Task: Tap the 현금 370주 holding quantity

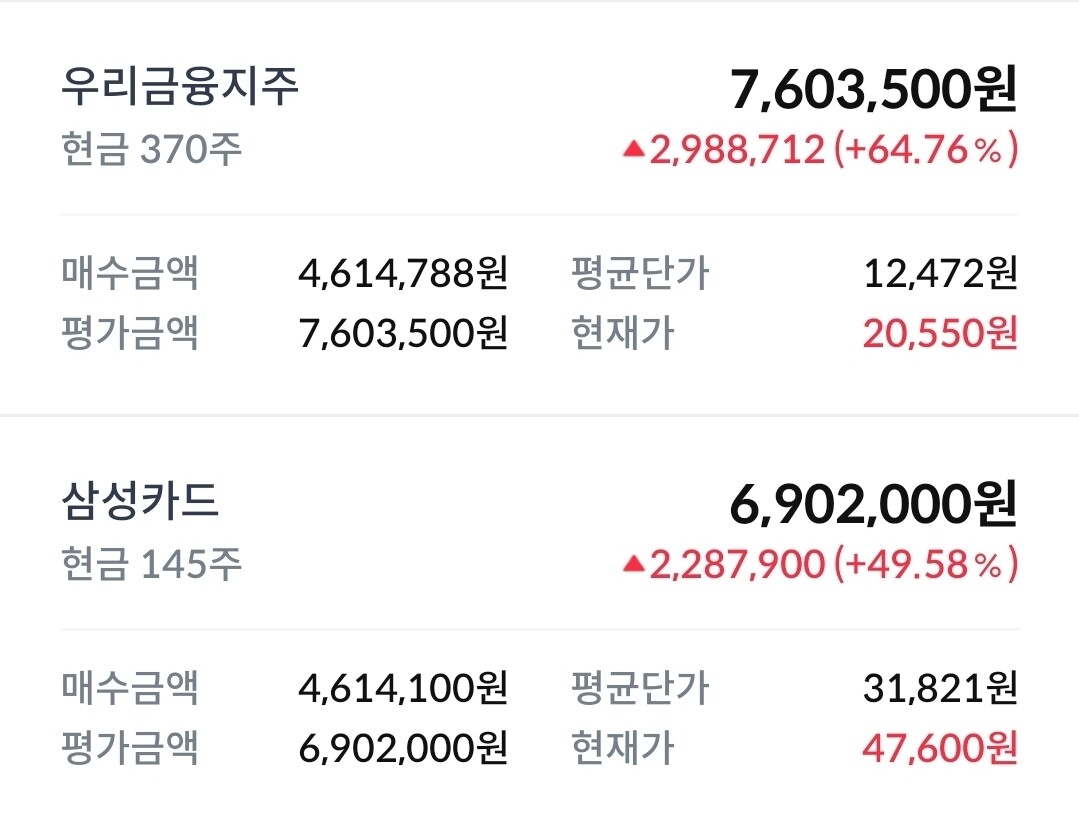Action: pos(151,150)
